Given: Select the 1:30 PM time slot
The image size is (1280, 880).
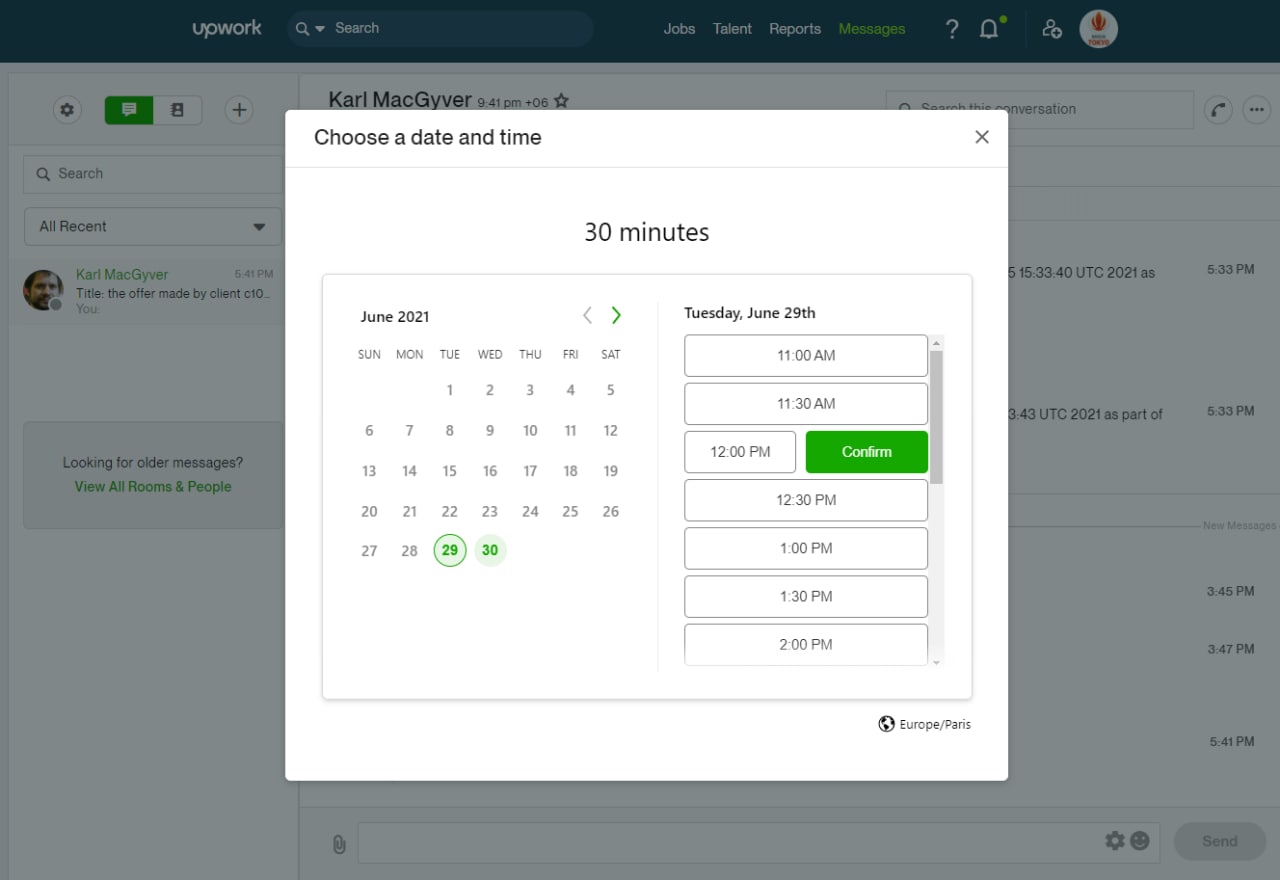Looking at the screenshot, I should (806, 596).
